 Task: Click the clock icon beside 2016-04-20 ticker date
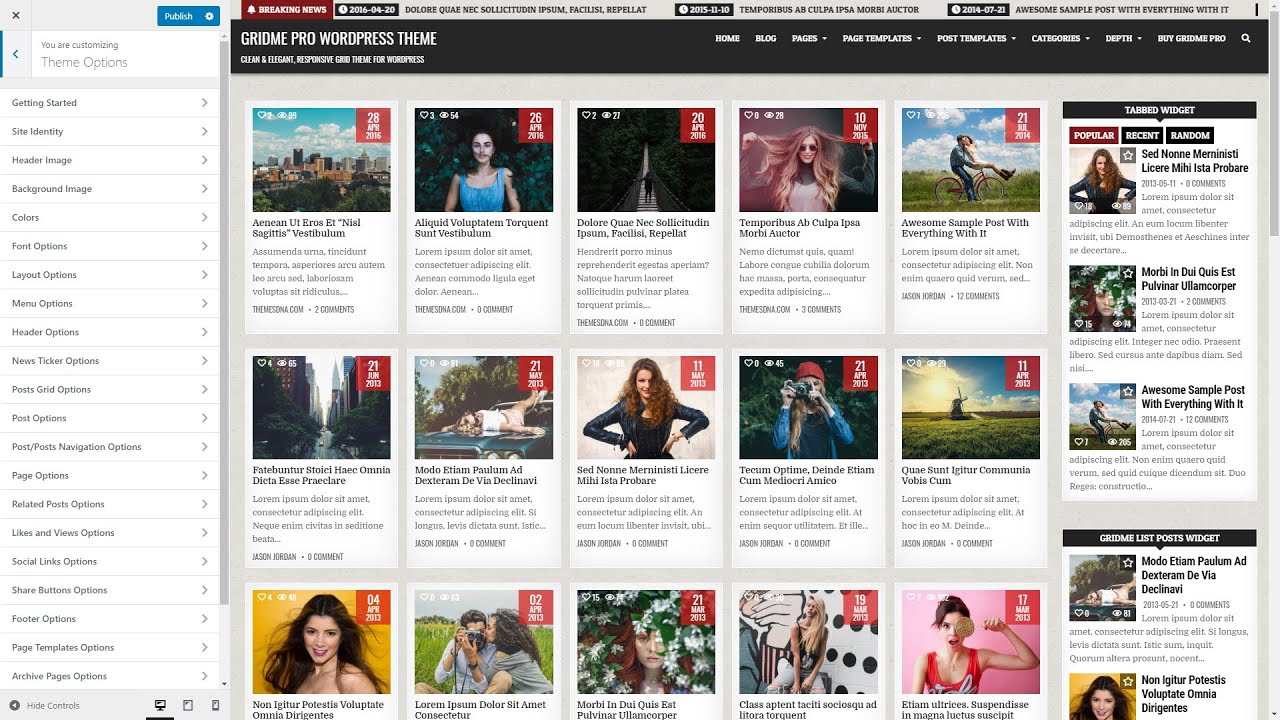click(343, 9)
